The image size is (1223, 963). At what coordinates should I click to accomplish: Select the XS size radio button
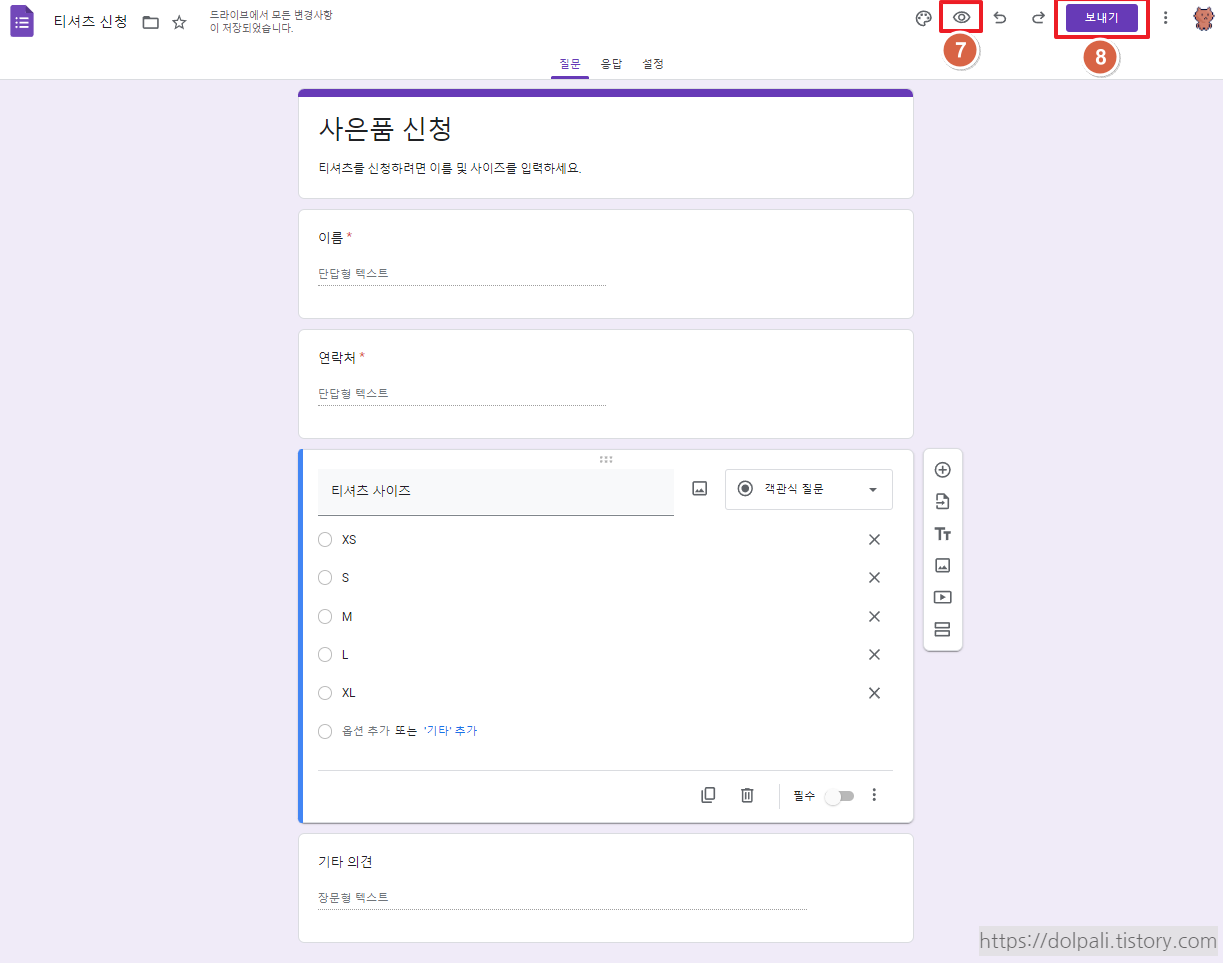(324, 539)
